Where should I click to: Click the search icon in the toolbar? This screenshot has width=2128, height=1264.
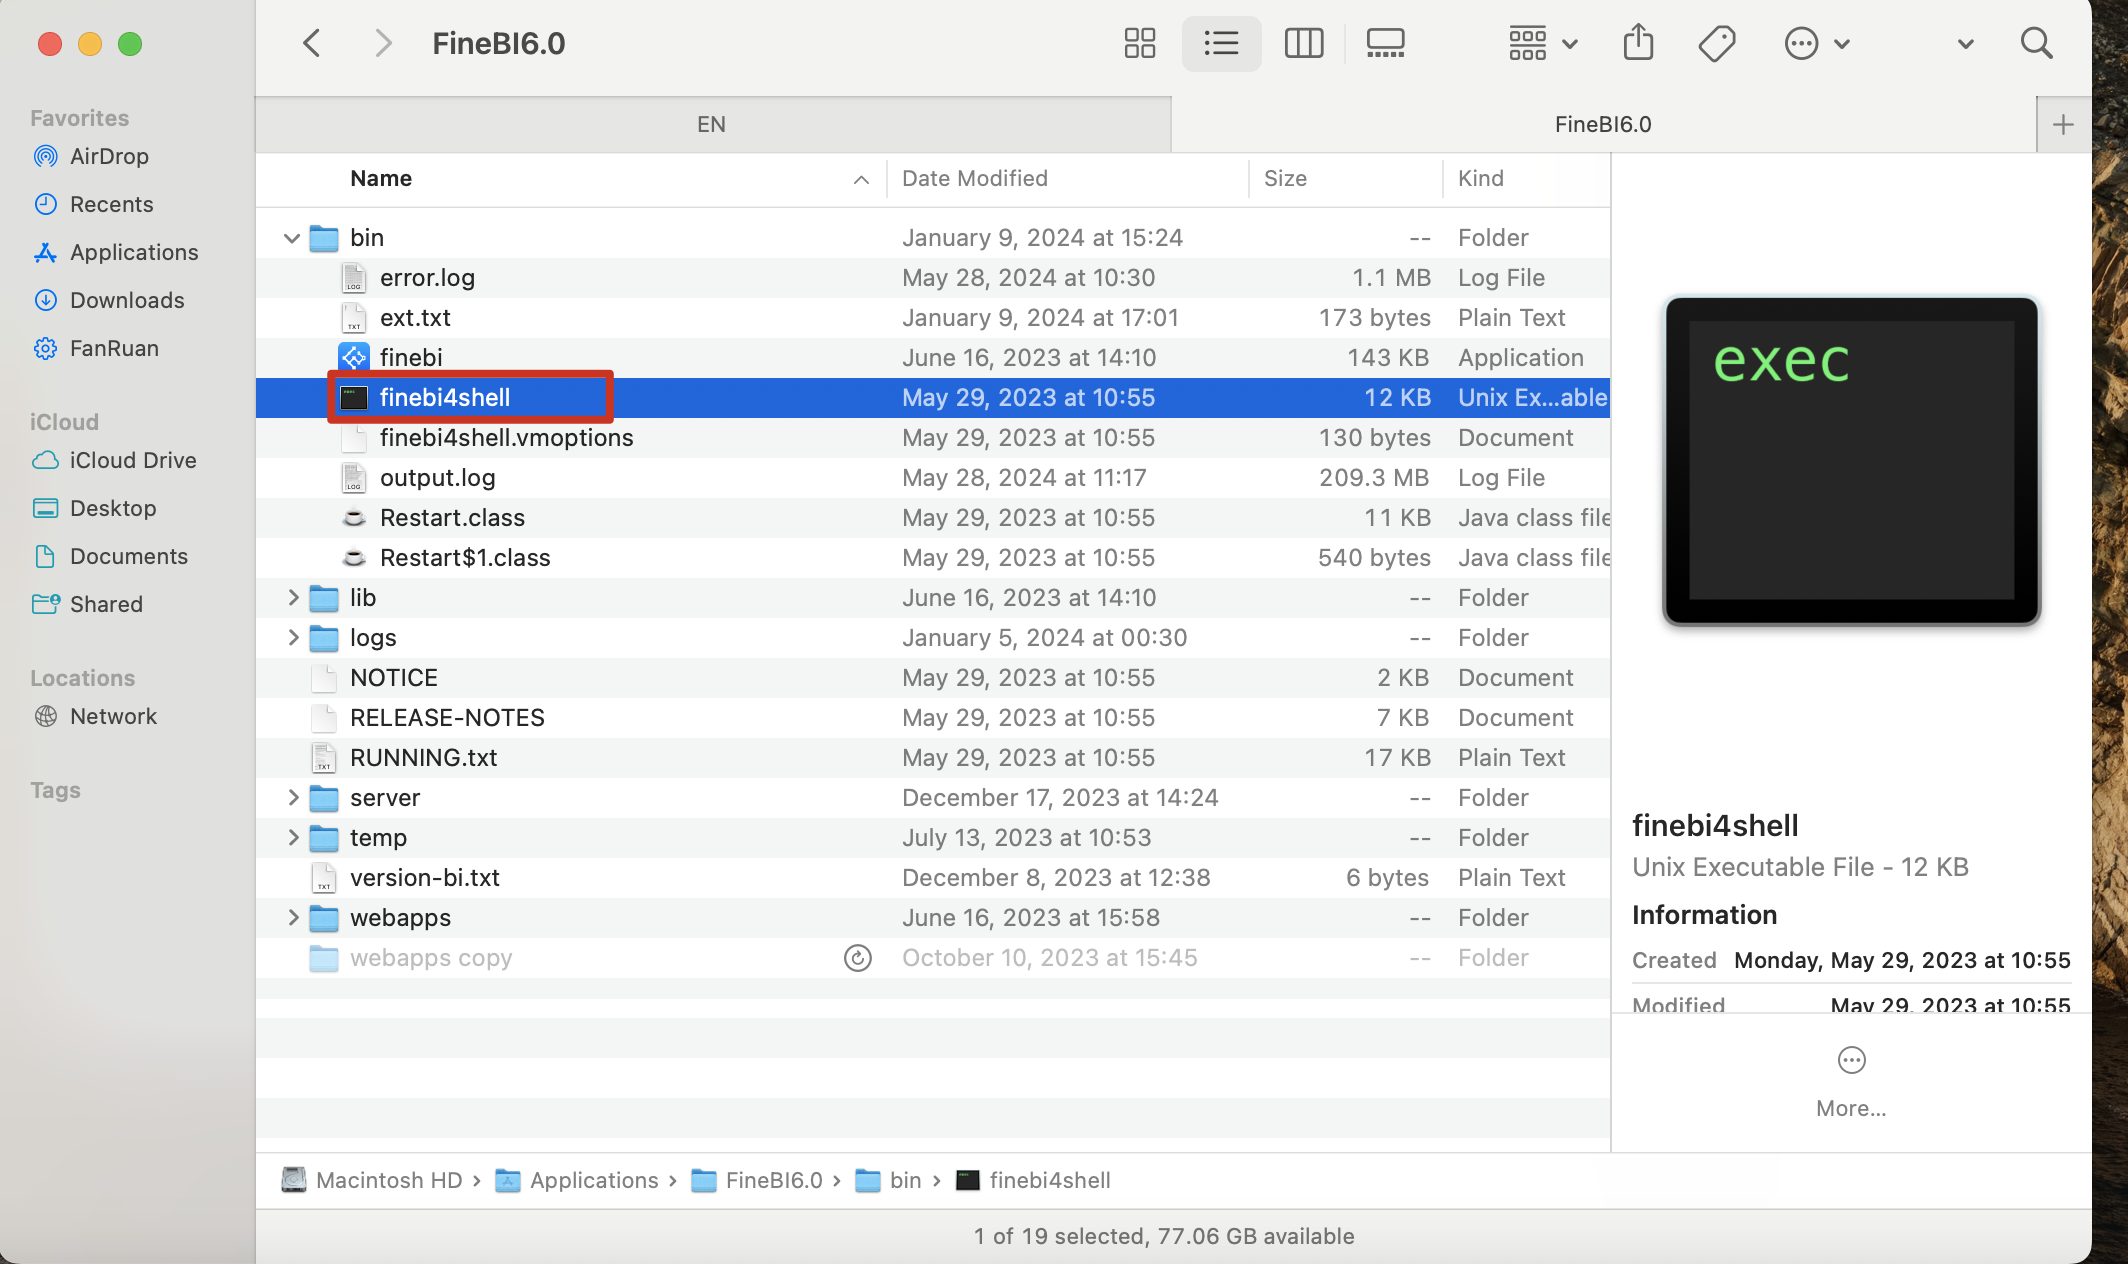click(2036, 43)
